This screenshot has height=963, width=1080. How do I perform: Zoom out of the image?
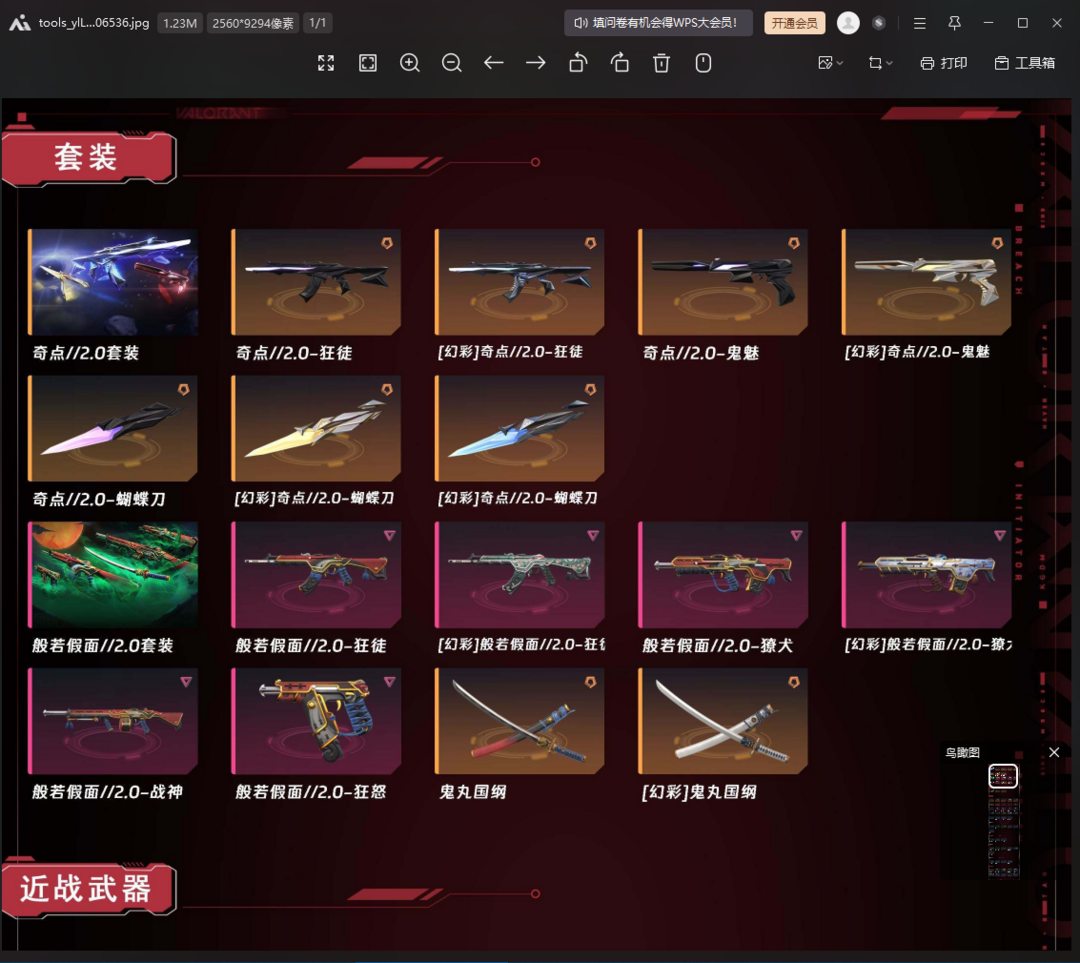point(452,63)
